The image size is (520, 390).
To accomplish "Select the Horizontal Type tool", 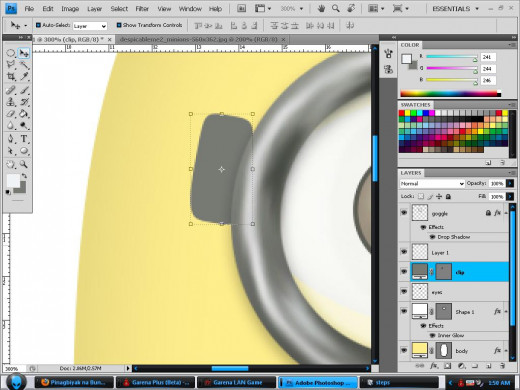I will (x=24, y=139).
